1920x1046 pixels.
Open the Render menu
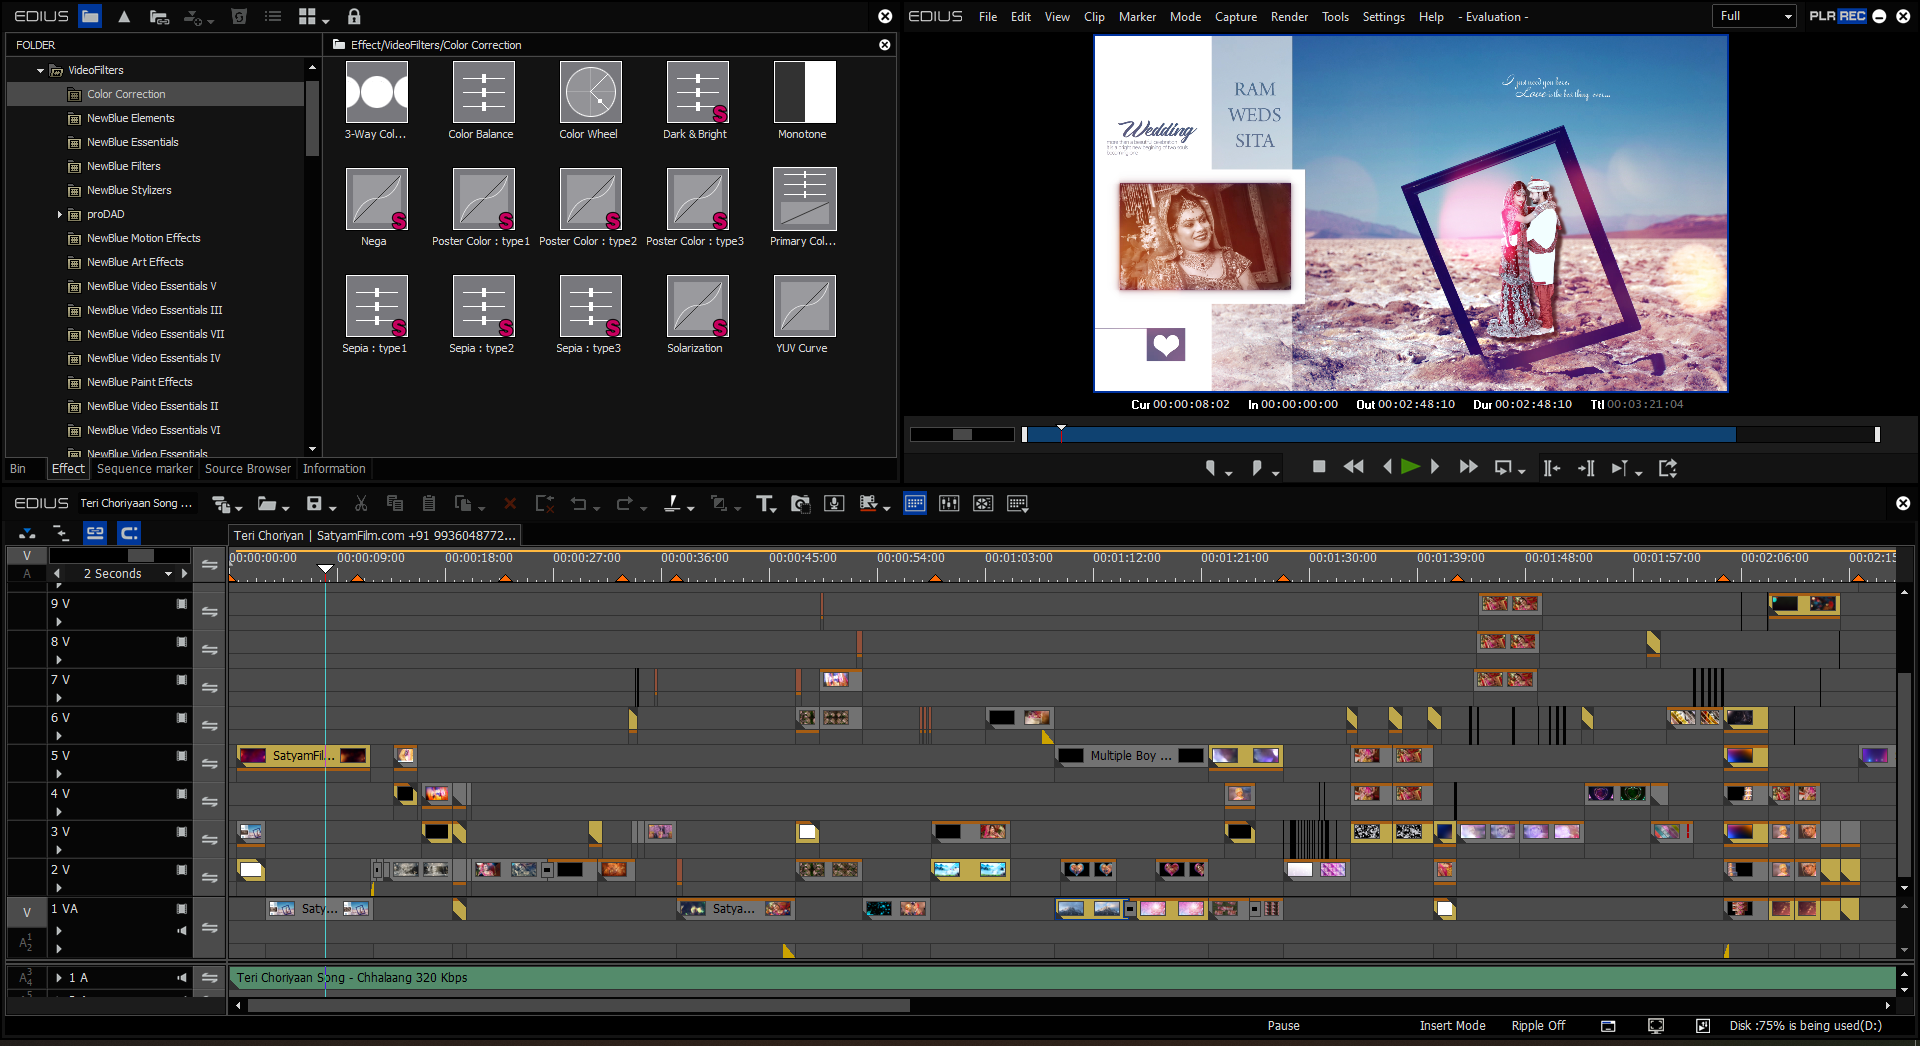(x=1289, y=17)
